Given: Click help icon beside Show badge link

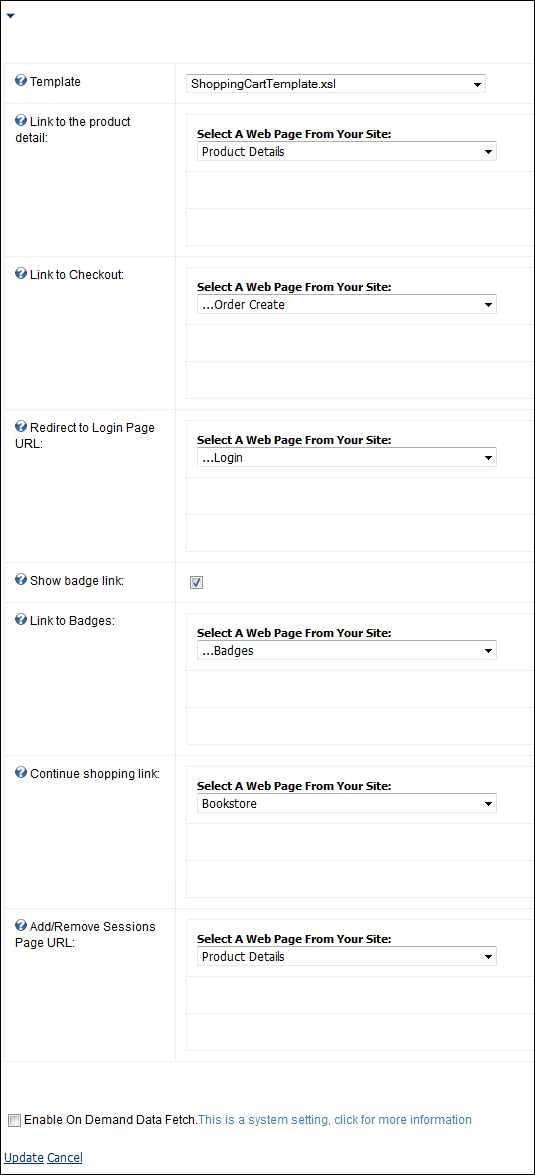Looking at the screenshot, I should tap(21, 579).
